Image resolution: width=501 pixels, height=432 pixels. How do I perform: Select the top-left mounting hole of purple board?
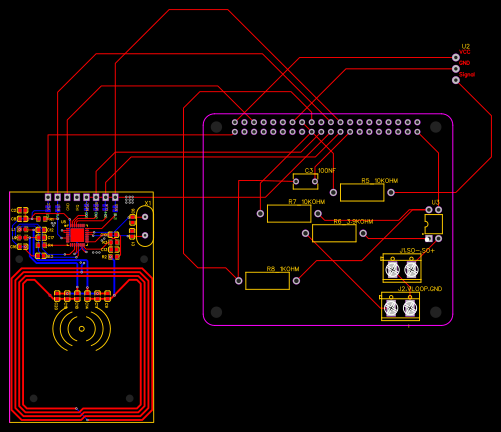click(x=217, y=127)
